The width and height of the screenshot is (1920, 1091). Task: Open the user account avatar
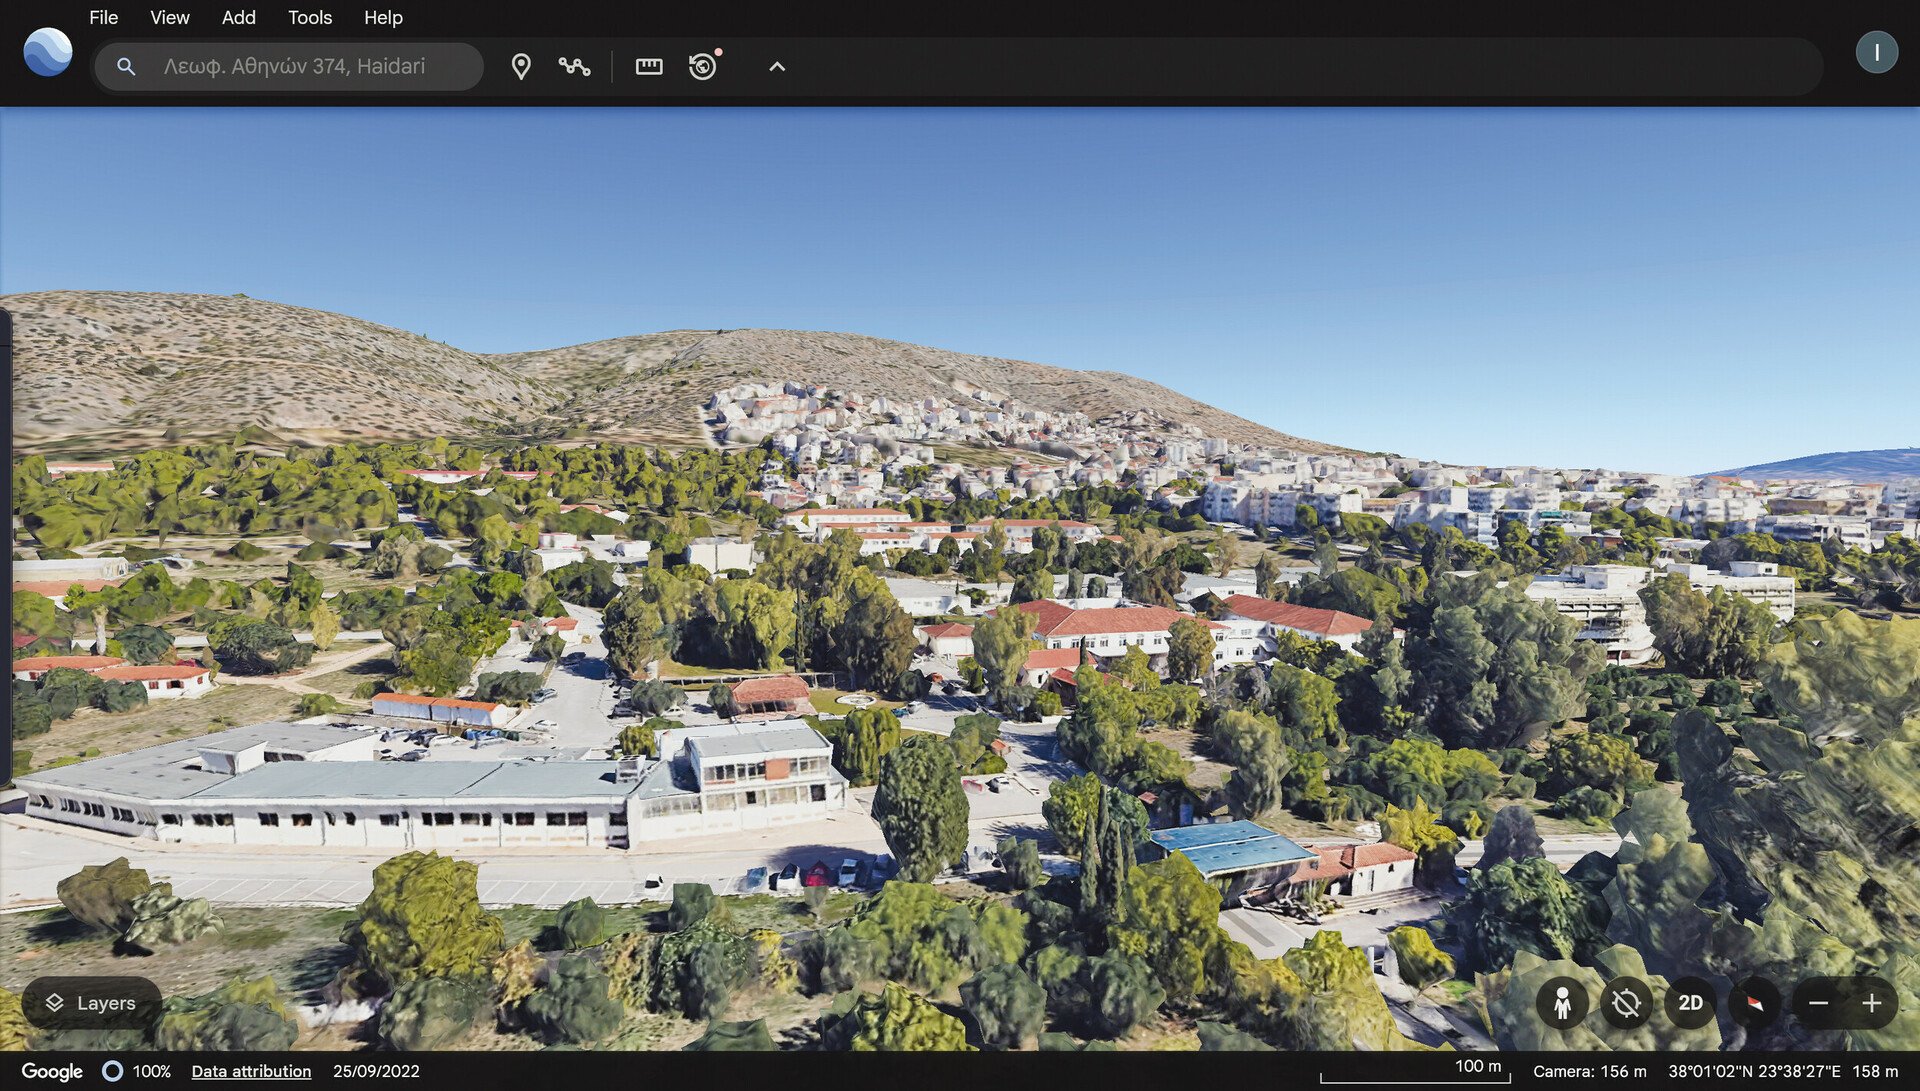pyautogui.click(x=1877, y=52)
